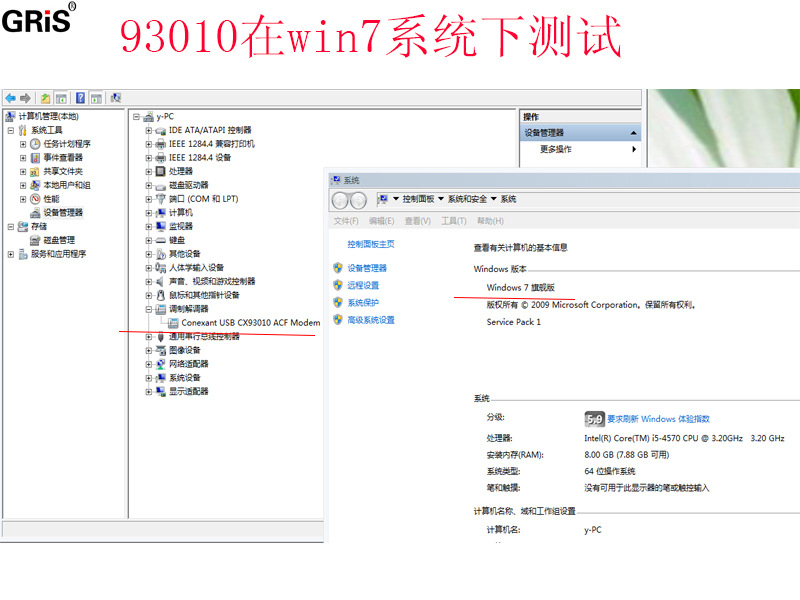Click the Forward button in System window
Image resolution: width=800 pixels, height=600 pixels.
coord(359,201)
